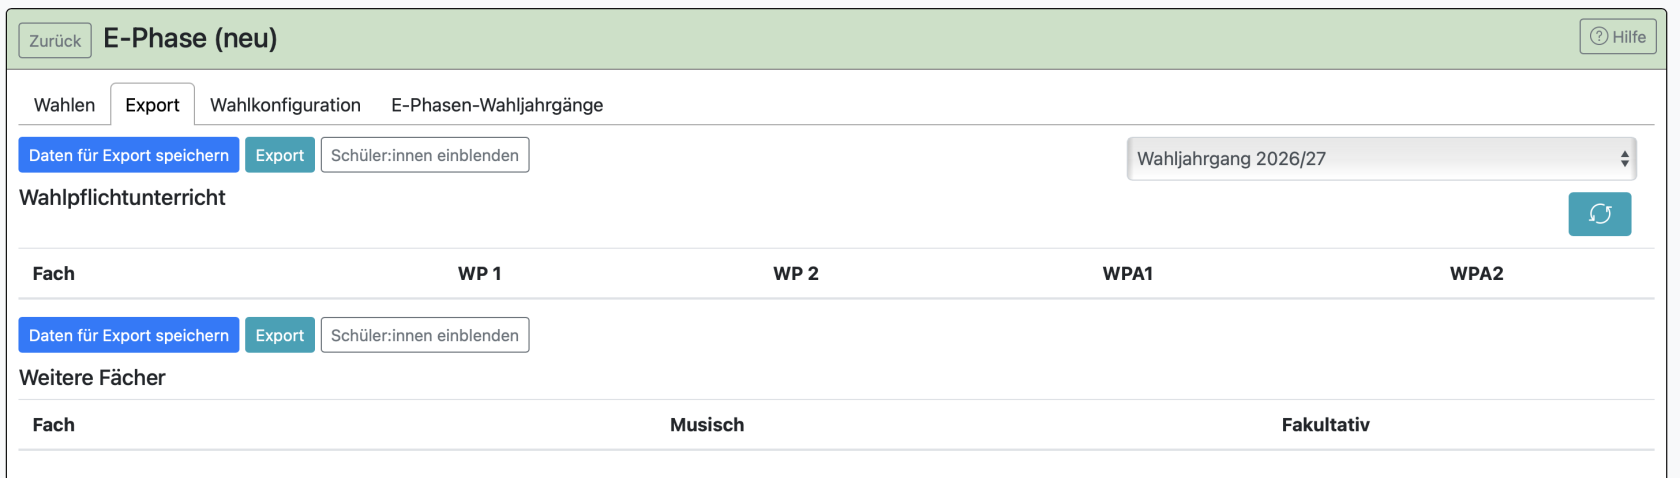The width and height of the screenshot is (1680, 478).
Task: Click the Musisch column header
Action: coord(707,425)
